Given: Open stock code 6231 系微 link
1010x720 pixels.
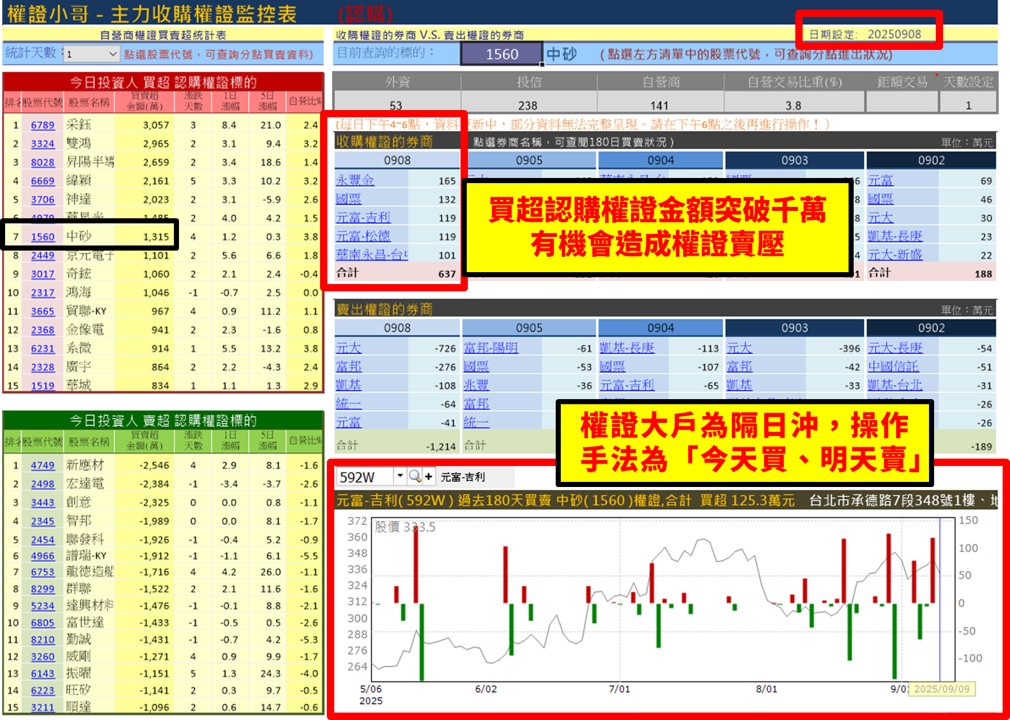Looking at the screenshot, I should (x=43, y=348).
